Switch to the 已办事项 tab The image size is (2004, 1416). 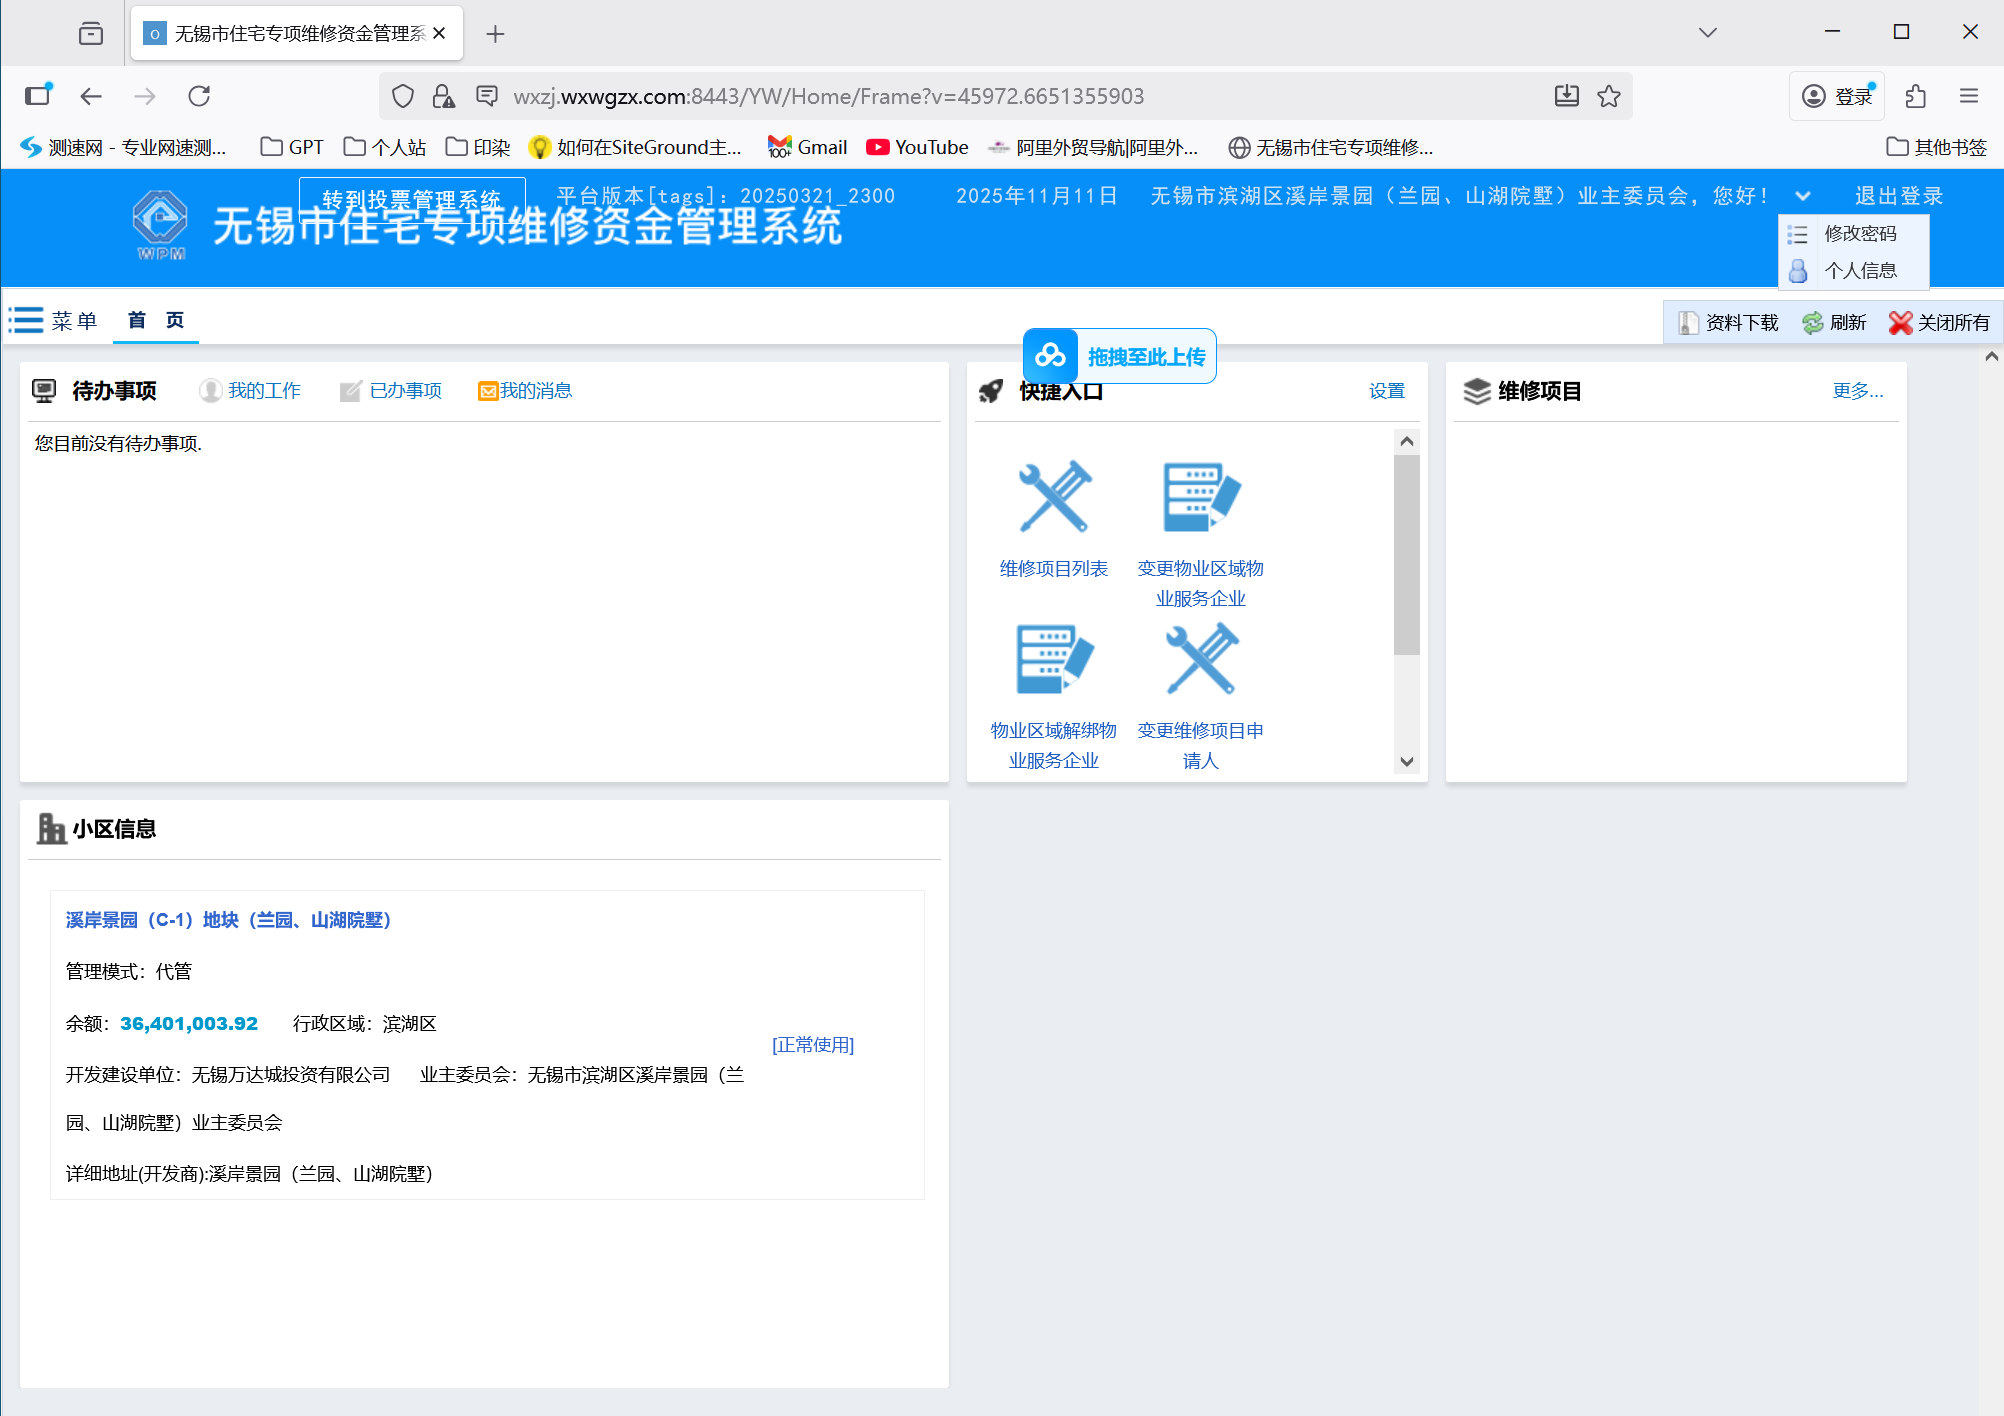click(404, 391)
